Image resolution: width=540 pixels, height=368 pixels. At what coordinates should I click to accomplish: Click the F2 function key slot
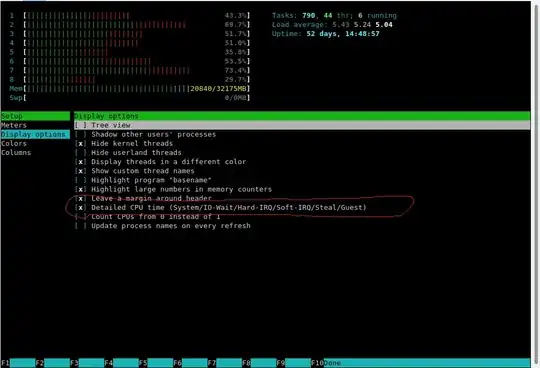53,363
